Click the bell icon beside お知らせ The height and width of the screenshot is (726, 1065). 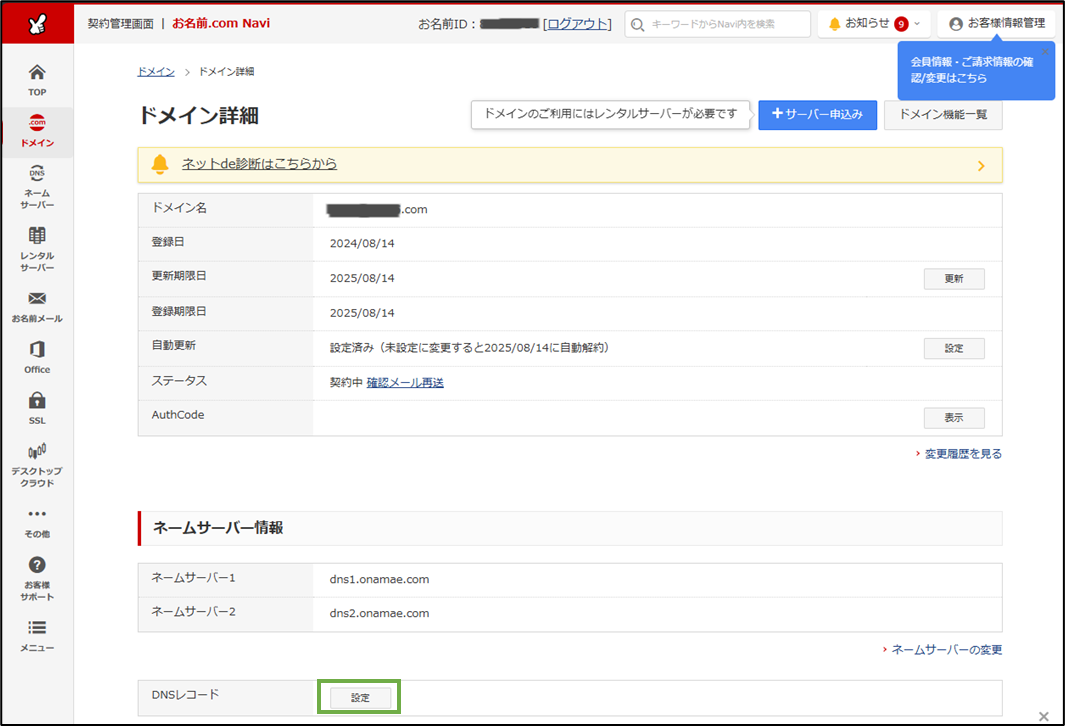click(835, 24)
